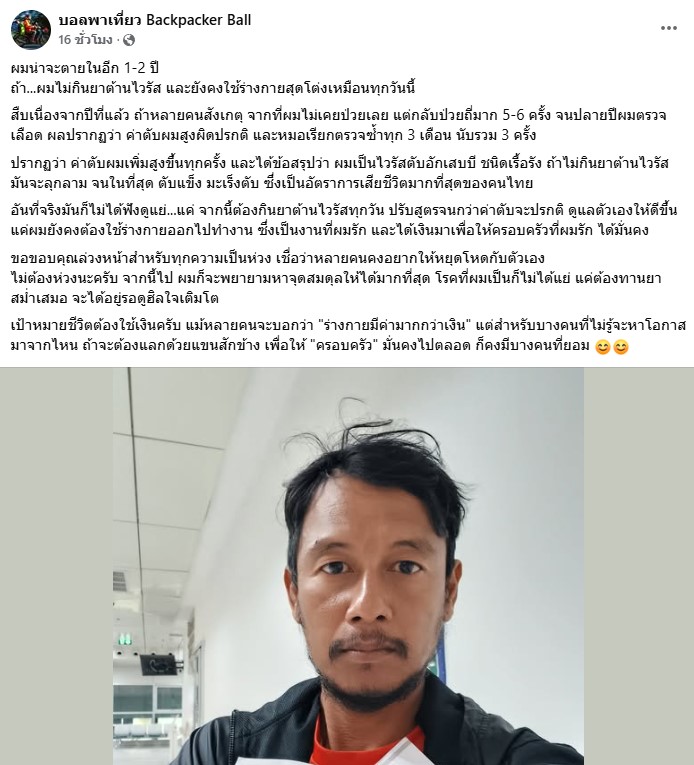Click paragraph starting อันที่จริงมันก็ไม่ได้ฟังดูแย่

coord(344,220)
